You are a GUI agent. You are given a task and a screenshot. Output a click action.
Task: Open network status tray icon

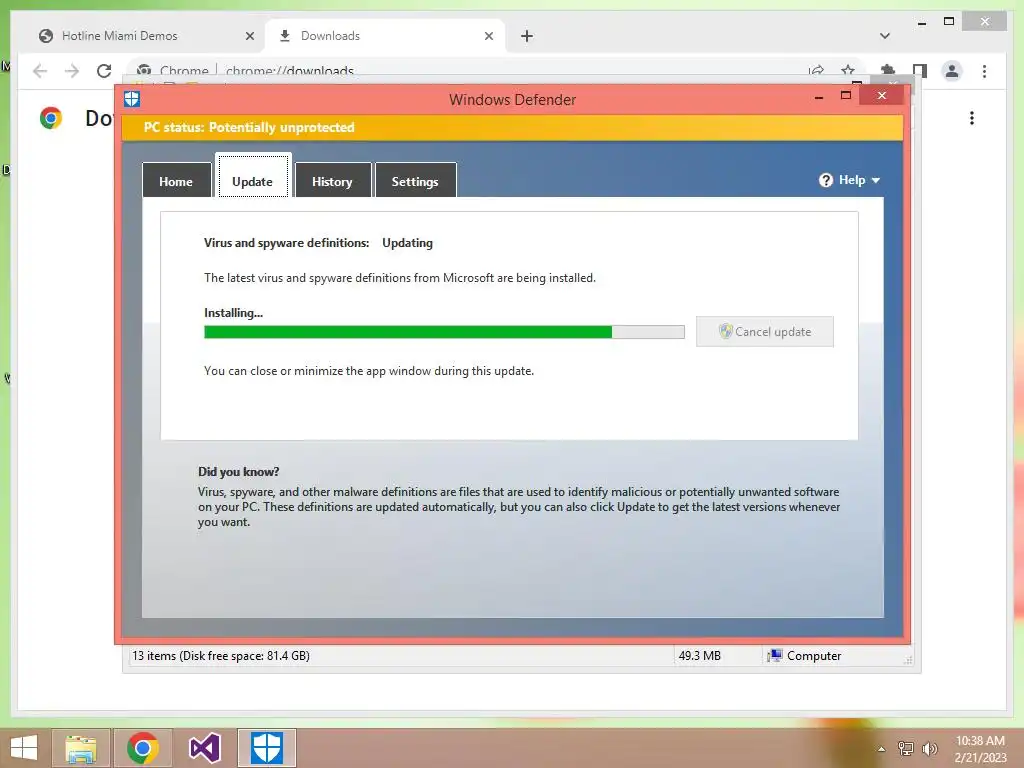click(x=906, y=748)
